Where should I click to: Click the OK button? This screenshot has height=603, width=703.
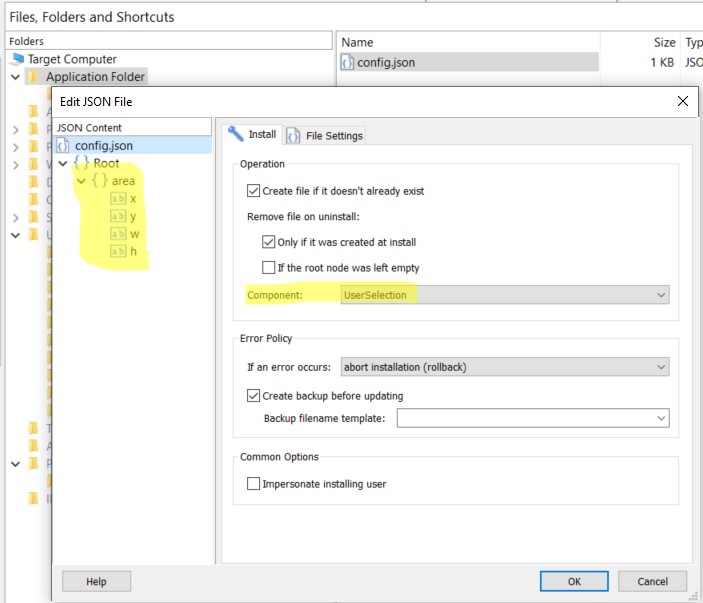point(573,581)
